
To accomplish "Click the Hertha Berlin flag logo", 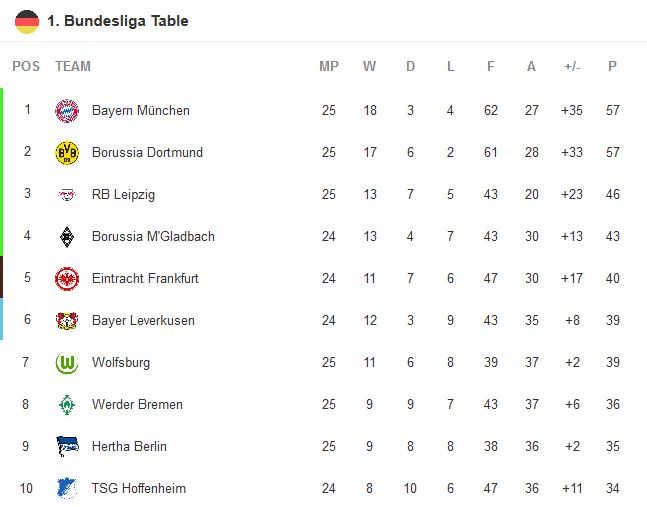I will (67, 447).
